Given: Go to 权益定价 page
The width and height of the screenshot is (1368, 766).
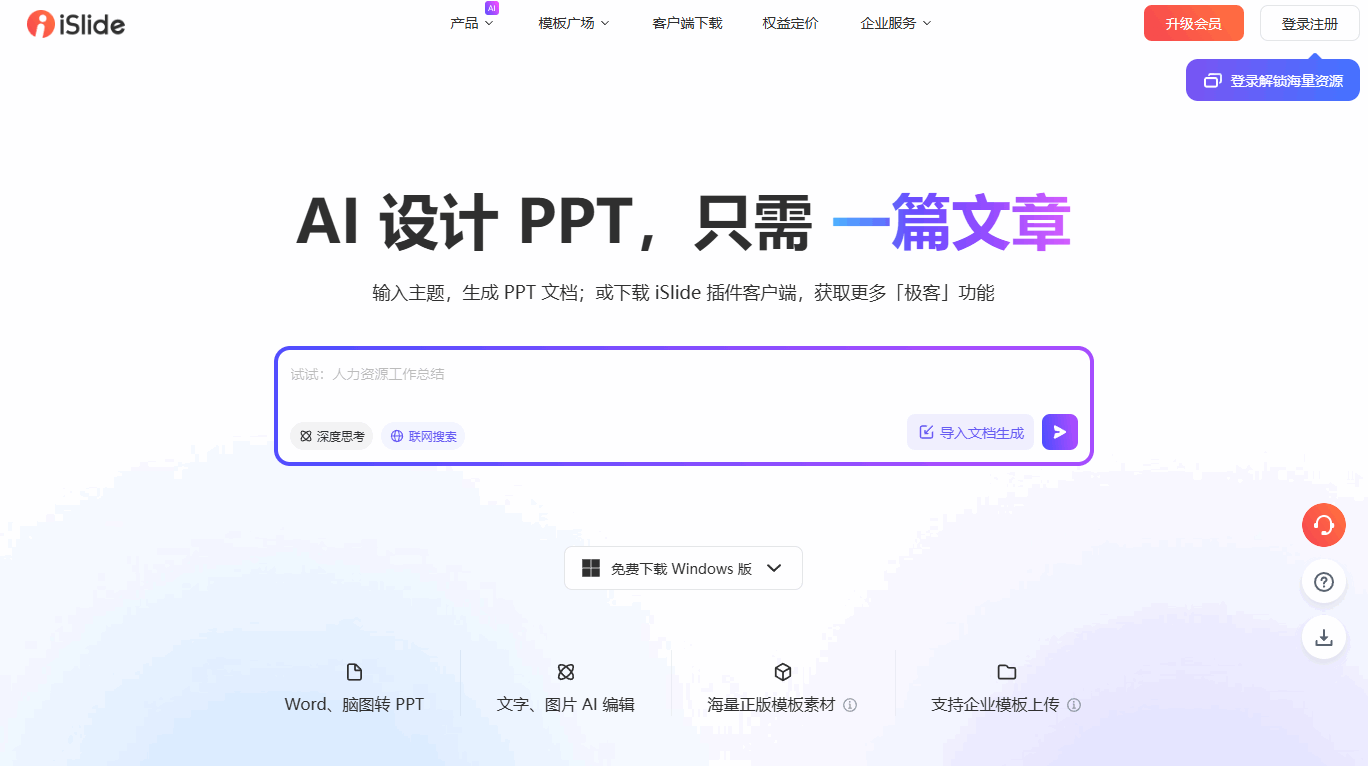Looking at the screenshot, I should (790, 23).
